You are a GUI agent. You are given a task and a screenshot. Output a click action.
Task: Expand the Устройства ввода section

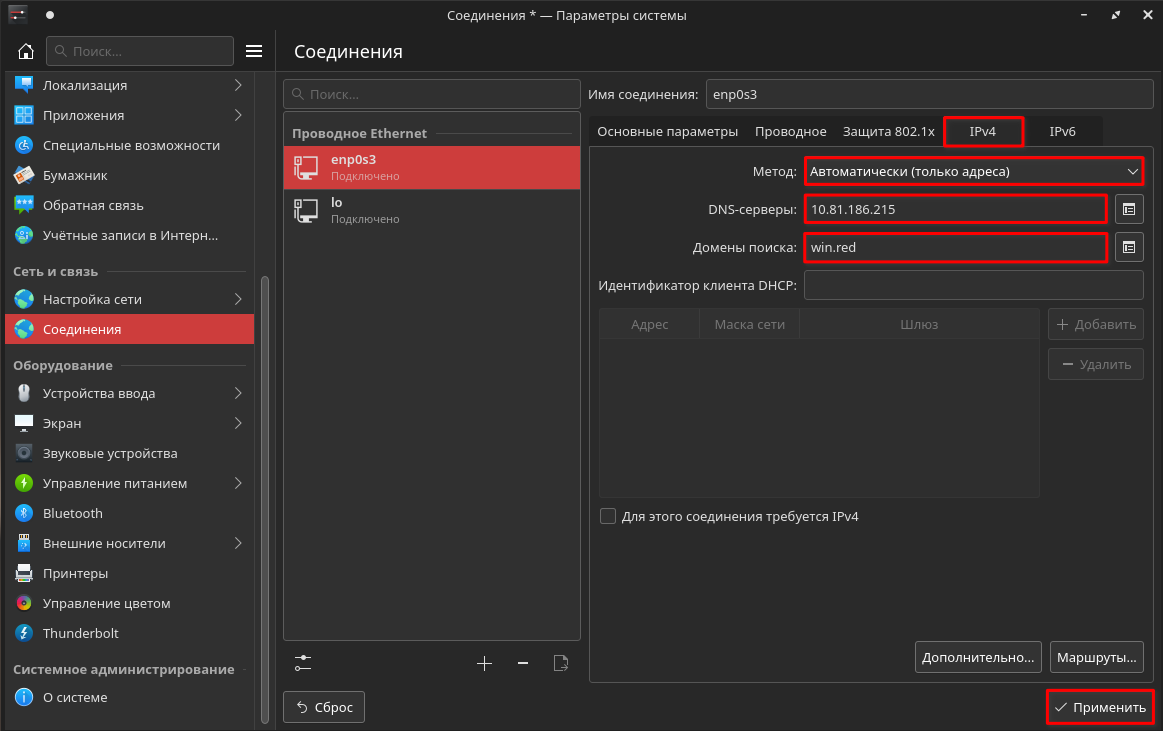[x=238, y=393]
